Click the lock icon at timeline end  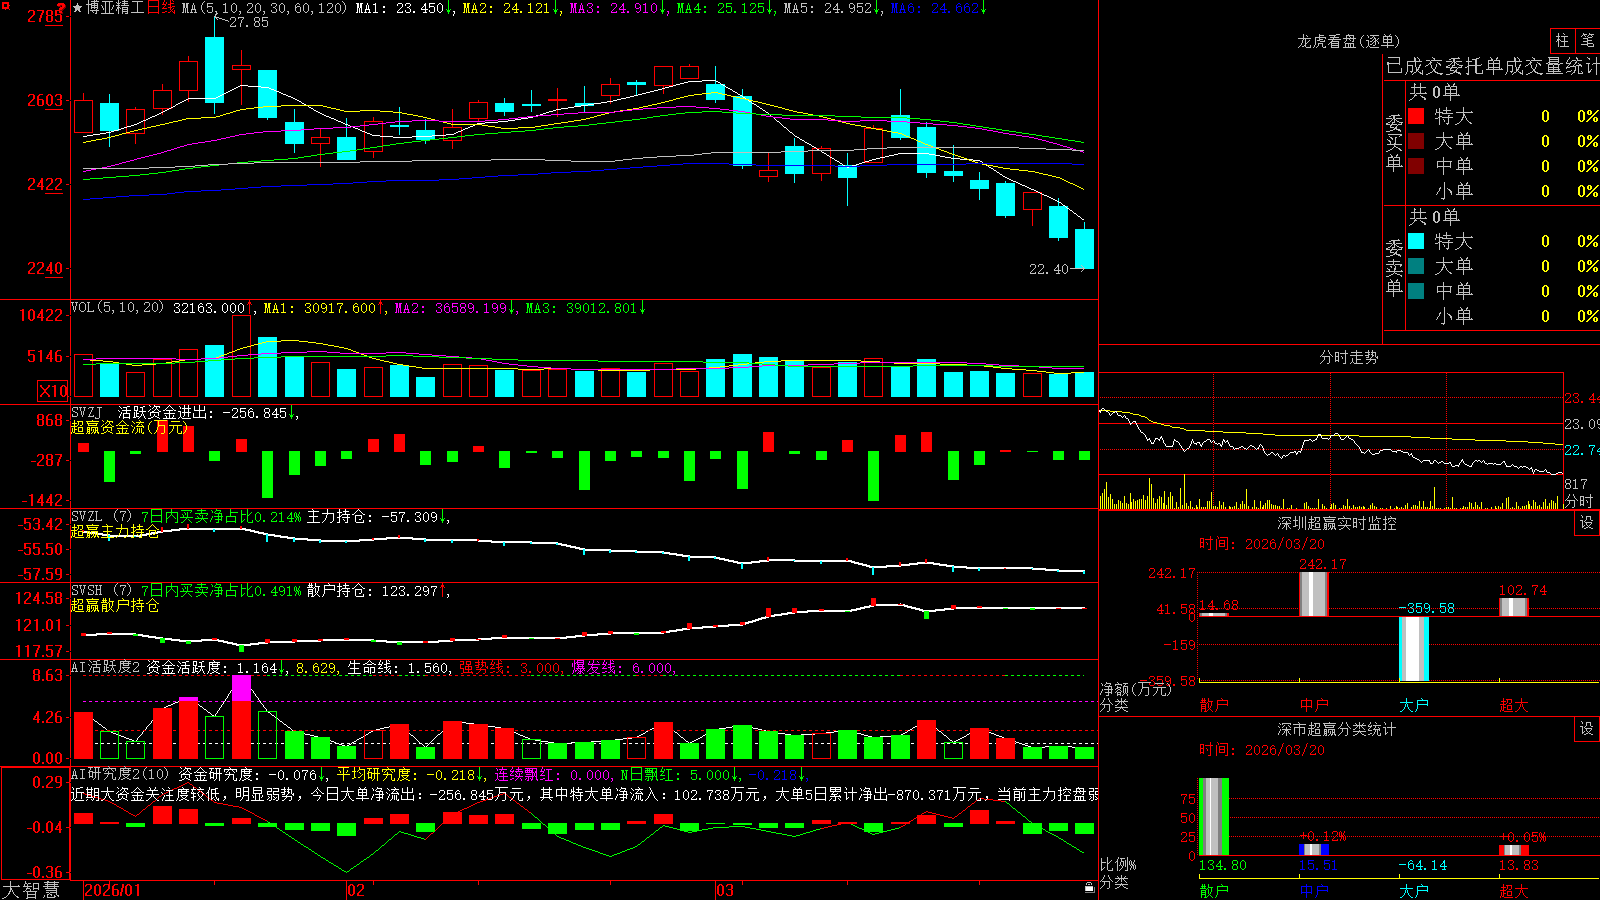(x=1089, y=888)
